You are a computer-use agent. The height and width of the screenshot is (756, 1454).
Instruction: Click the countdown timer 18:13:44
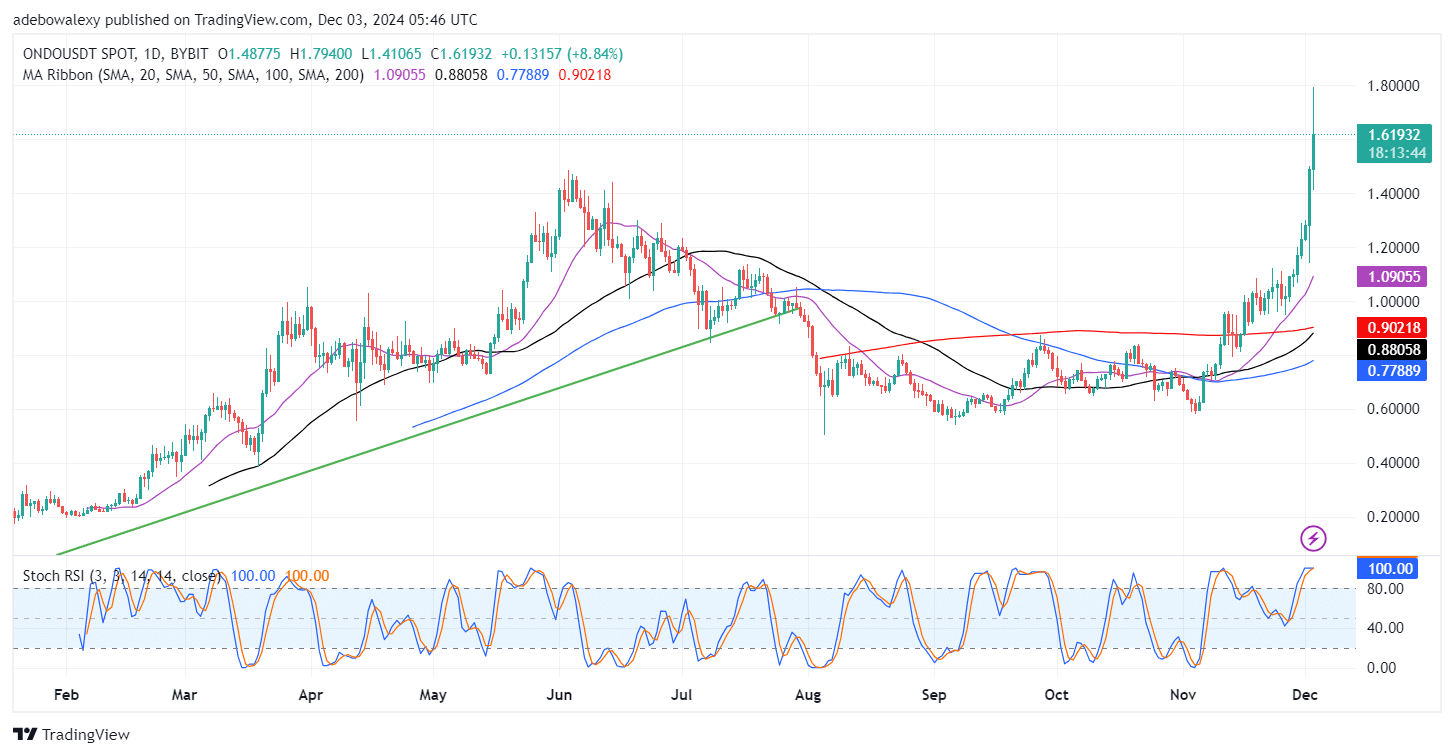click(x=1398, y=153)
